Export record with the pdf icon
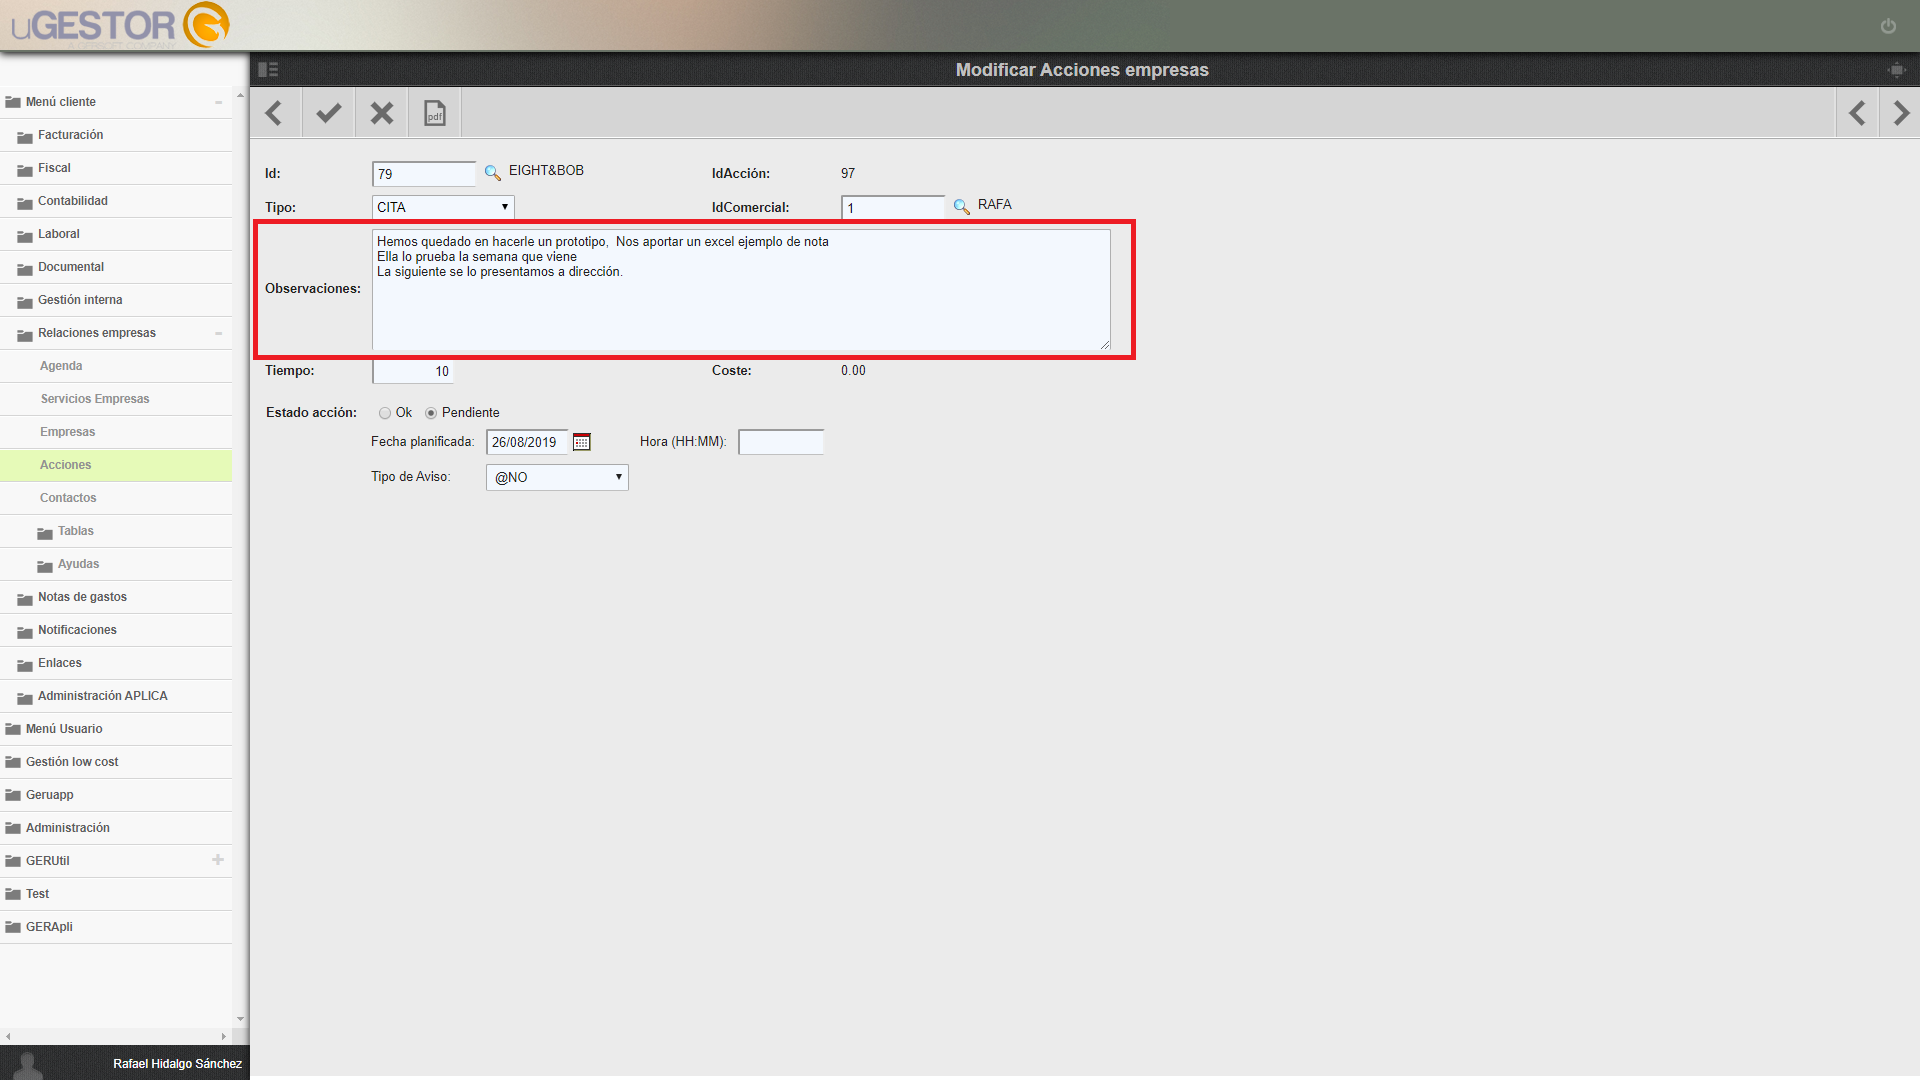Screen dimensions: 1920x1080 point(434,113)
